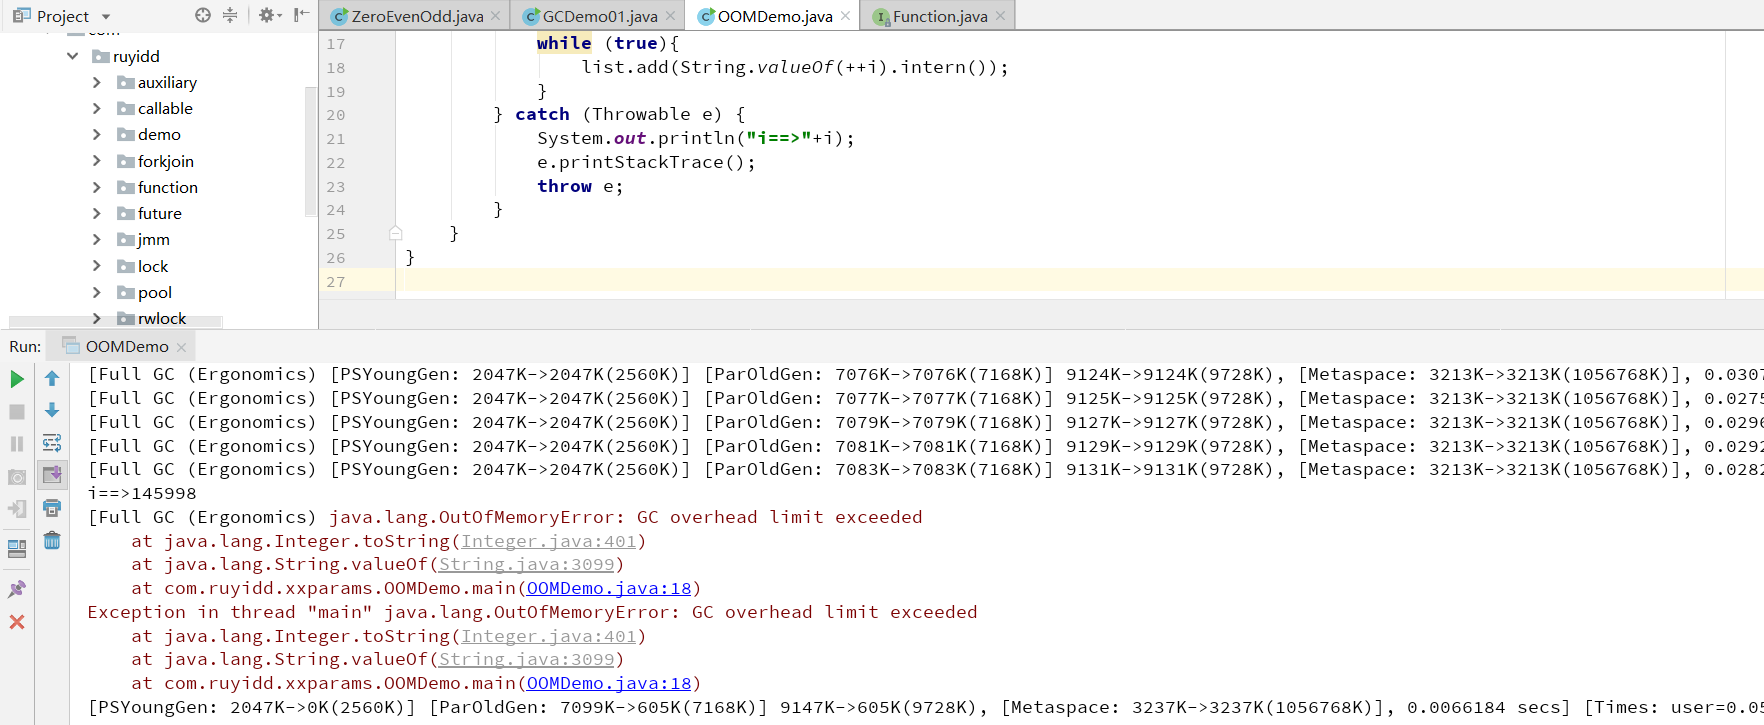Click the red X Close icon in Run toolbar
The image size is (1764, 725).
click(17, 622)
